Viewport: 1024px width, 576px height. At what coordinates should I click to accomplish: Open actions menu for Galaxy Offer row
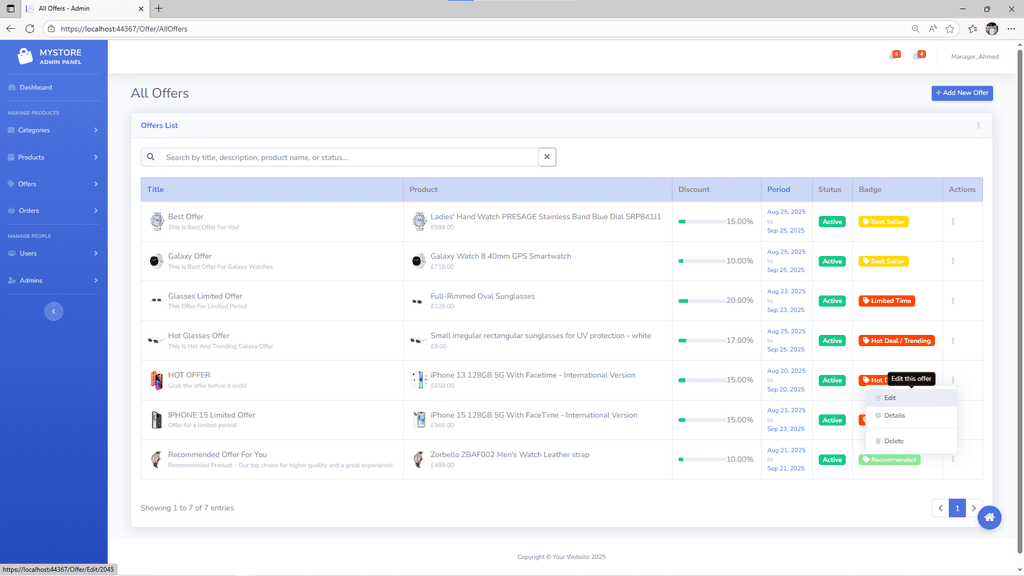point(952,261)
